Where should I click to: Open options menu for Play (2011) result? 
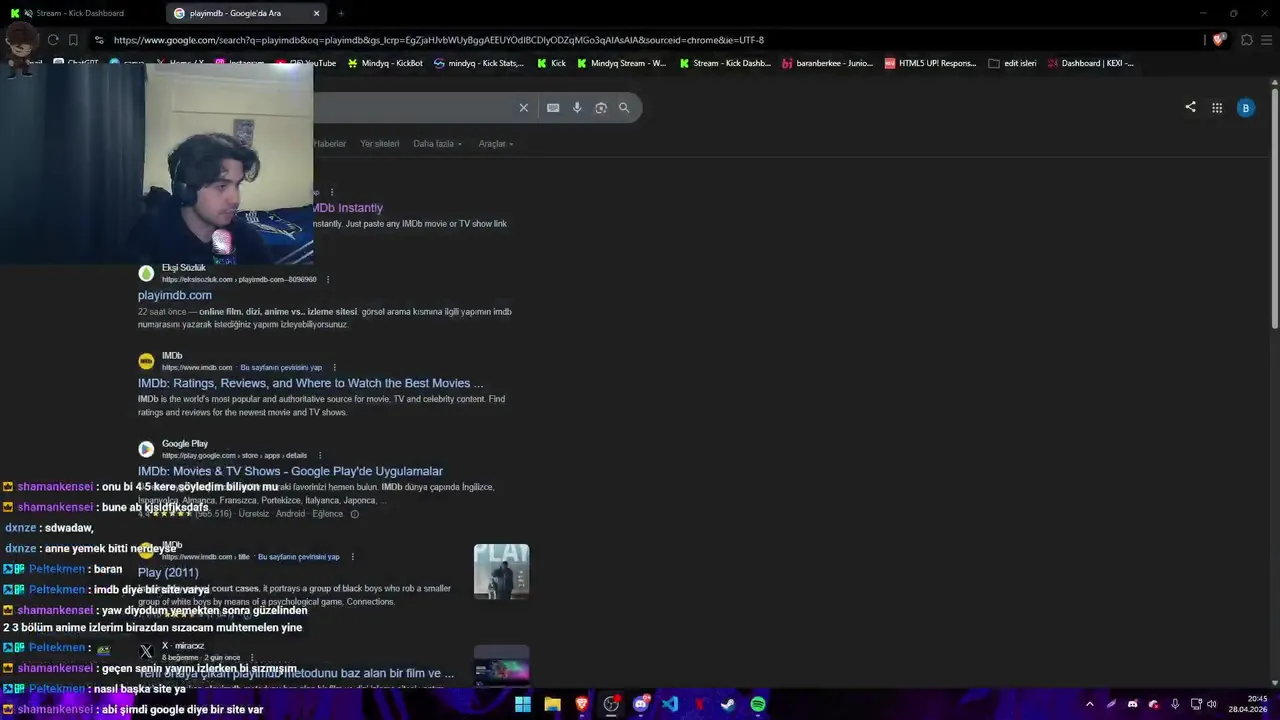[x=352, y=557]
